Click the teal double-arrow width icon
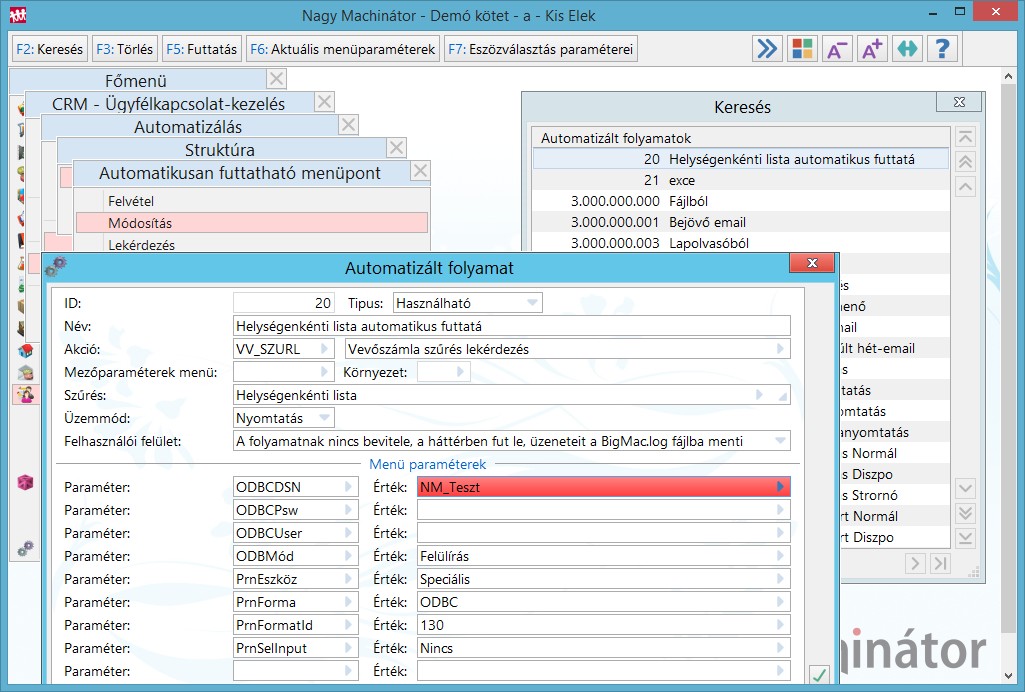Screen dimensions: 1025x692 [907, 48]
